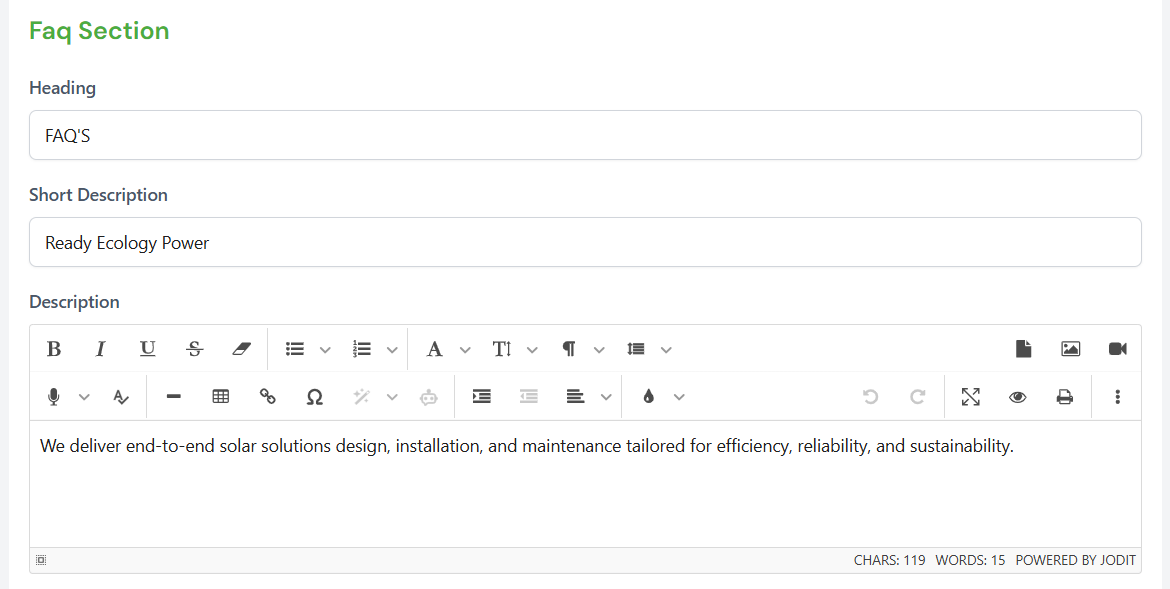Expand the bullet list style dropdown

pyautogui.click(x=325, y=349)
